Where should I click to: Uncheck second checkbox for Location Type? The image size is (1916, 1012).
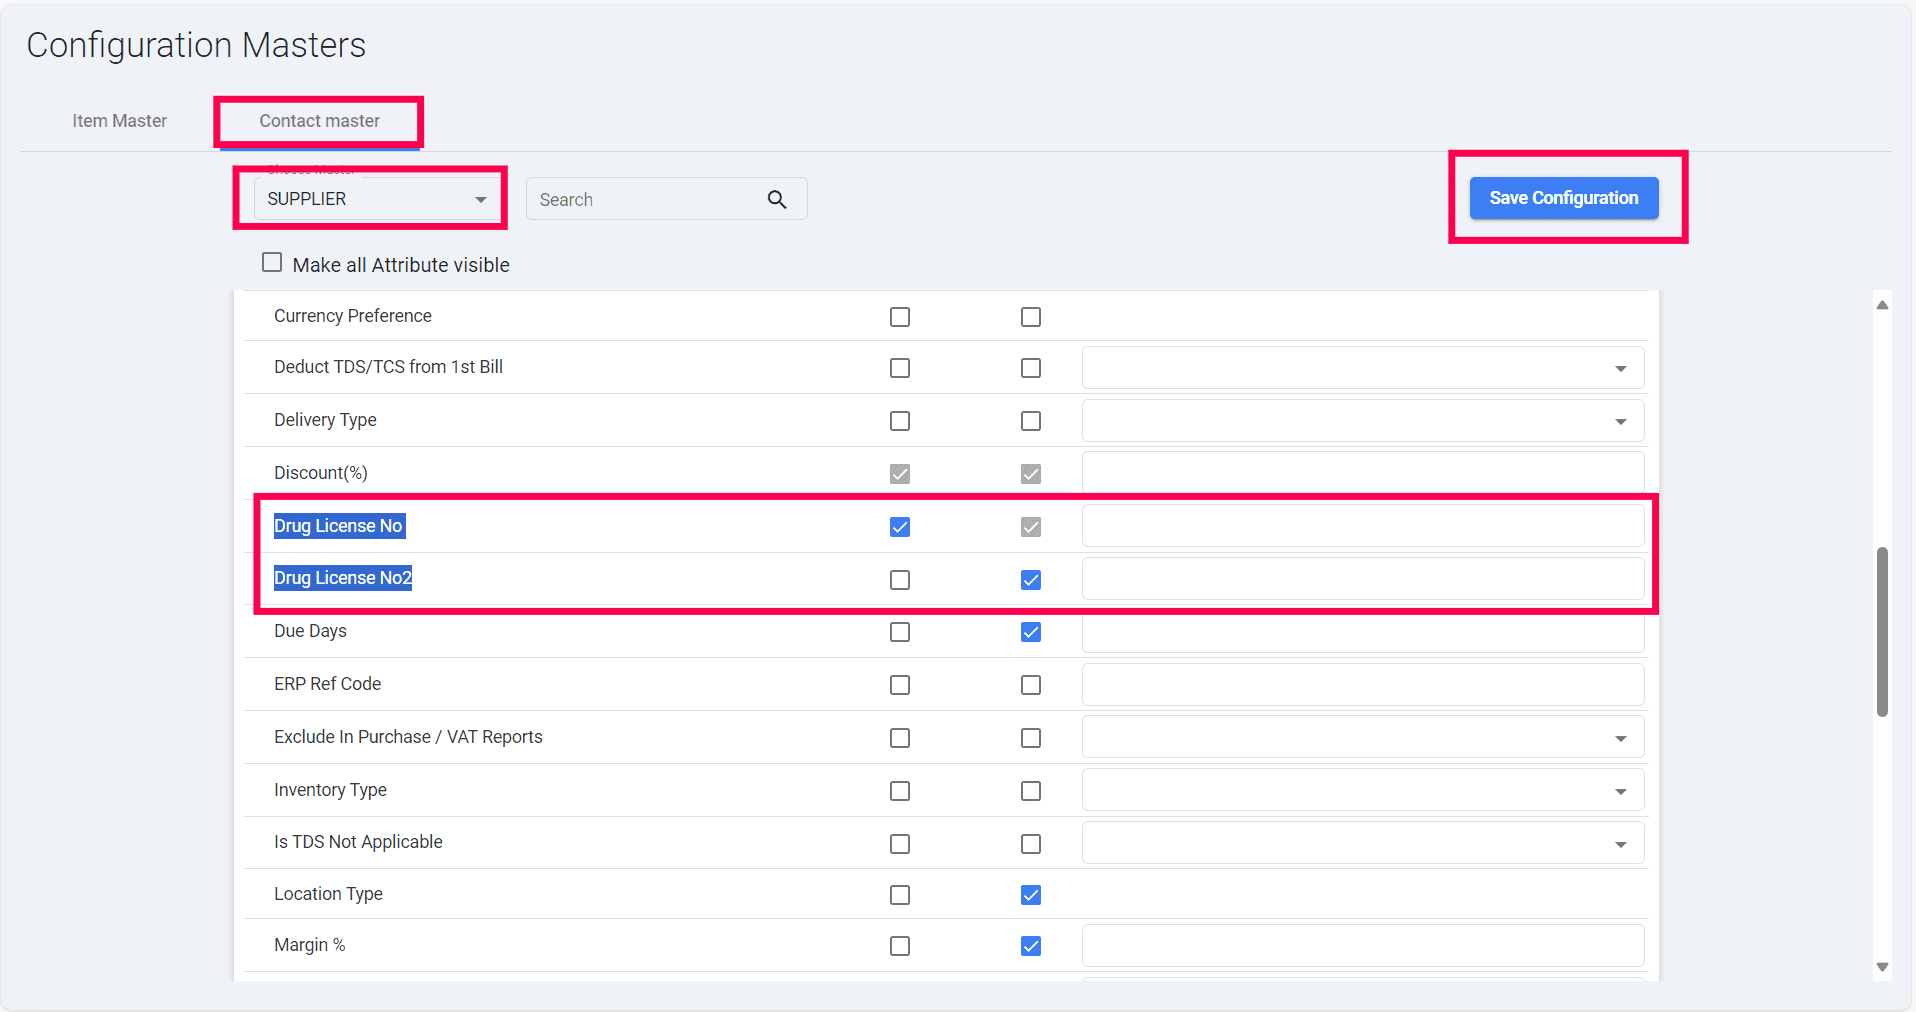pyautogui.click(x=1031, y=895)
